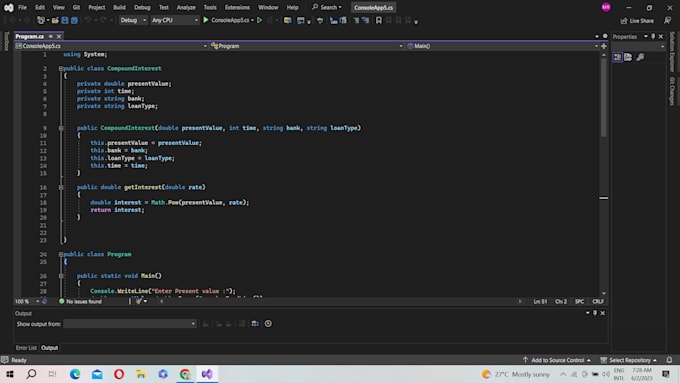This screenshot has width=680, height=383.
Task: Collapse the public class Program region
Action: (61, 255)
